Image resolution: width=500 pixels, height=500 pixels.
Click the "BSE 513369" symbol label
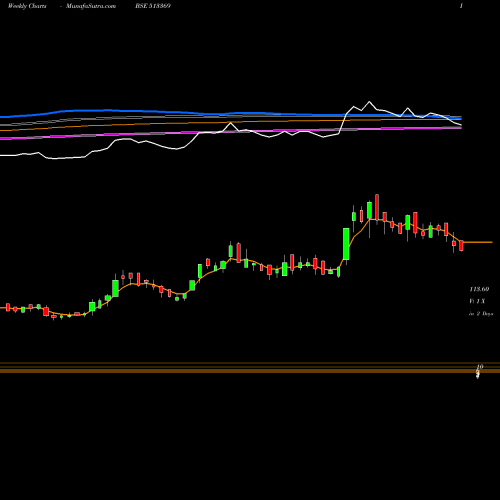(153, 6)
